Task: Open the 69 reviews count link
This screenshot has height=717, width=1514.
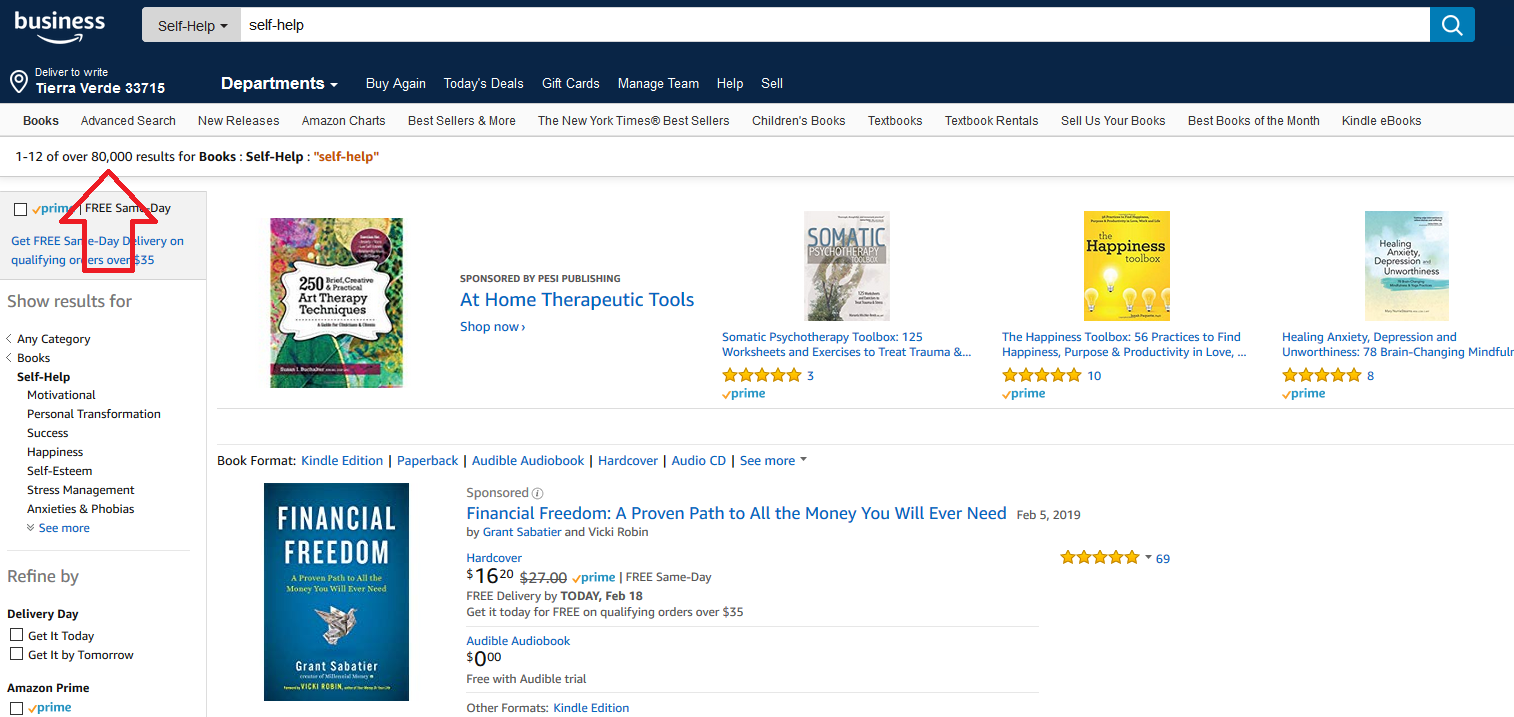Action: pyautogui.click(x=1163, y=559)
